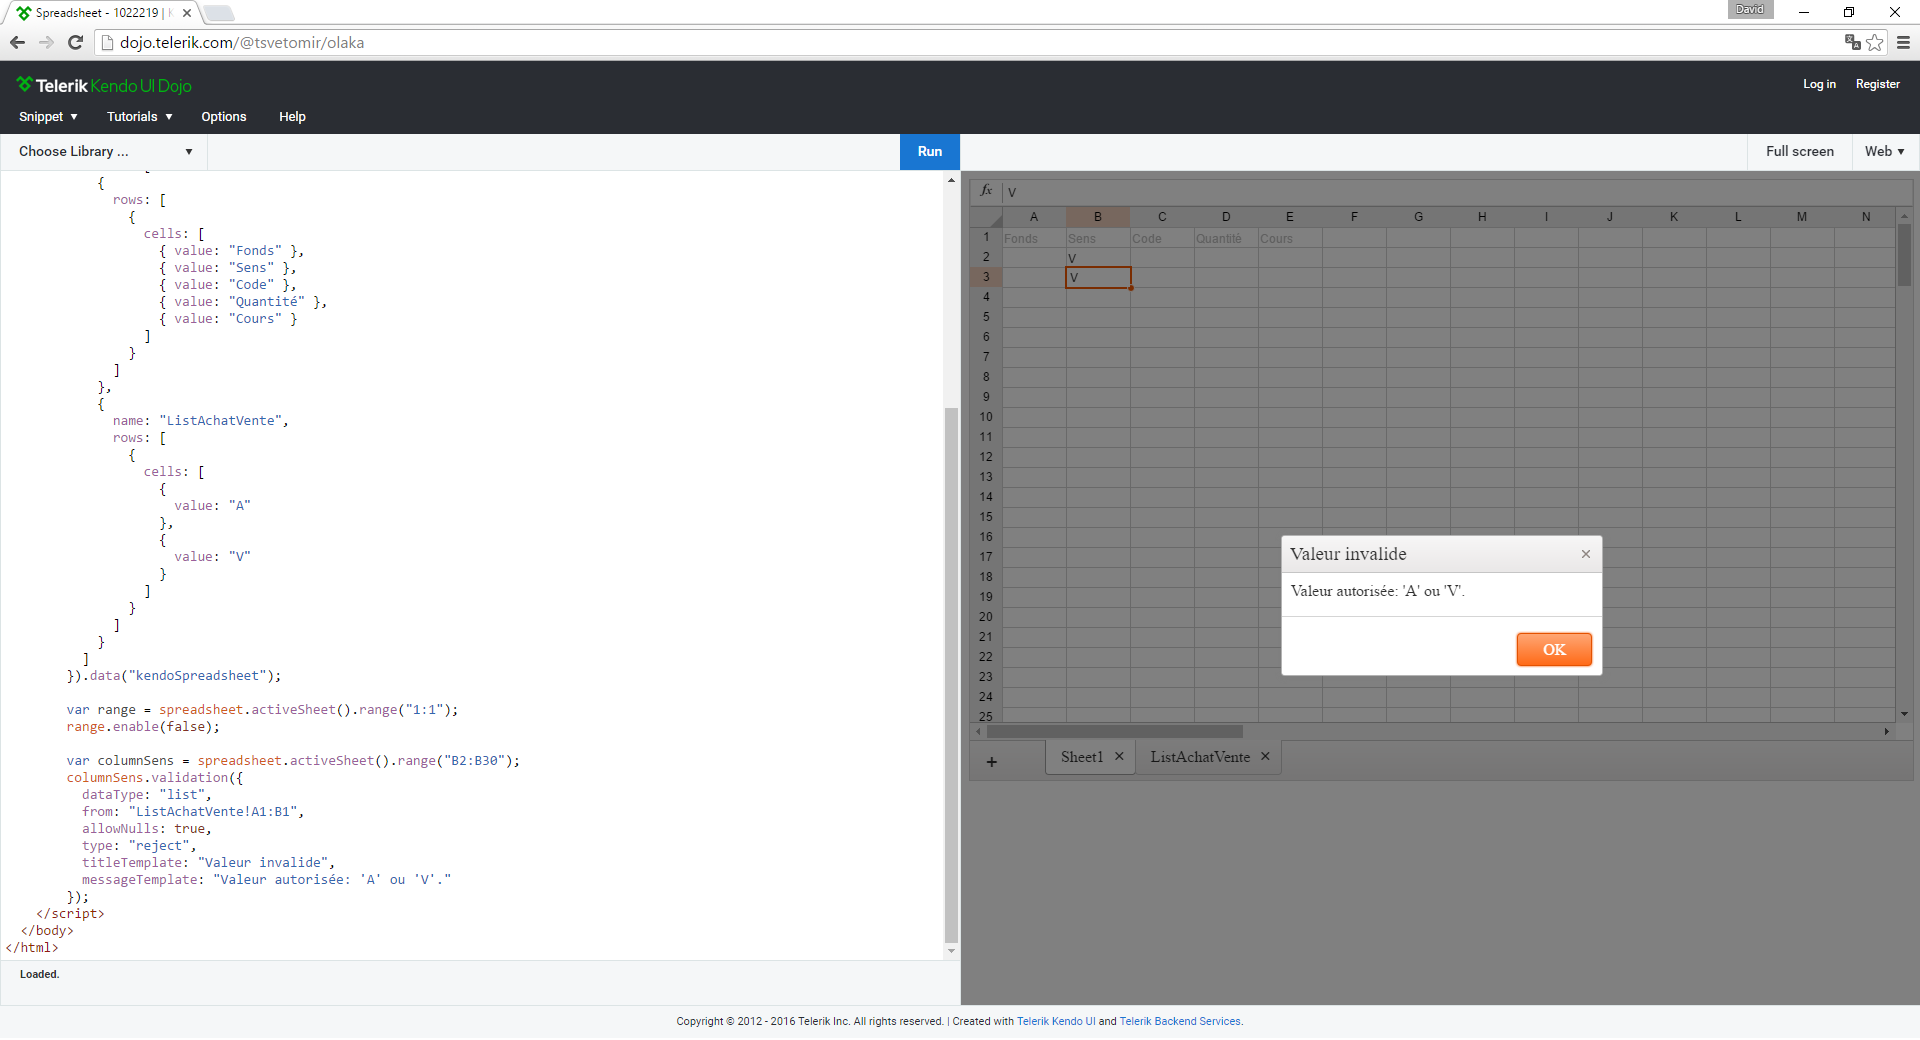This screenshot has width=1920, height=1040.
Task: Select cell B2 containing V
Action: [x=1098, y=258]
